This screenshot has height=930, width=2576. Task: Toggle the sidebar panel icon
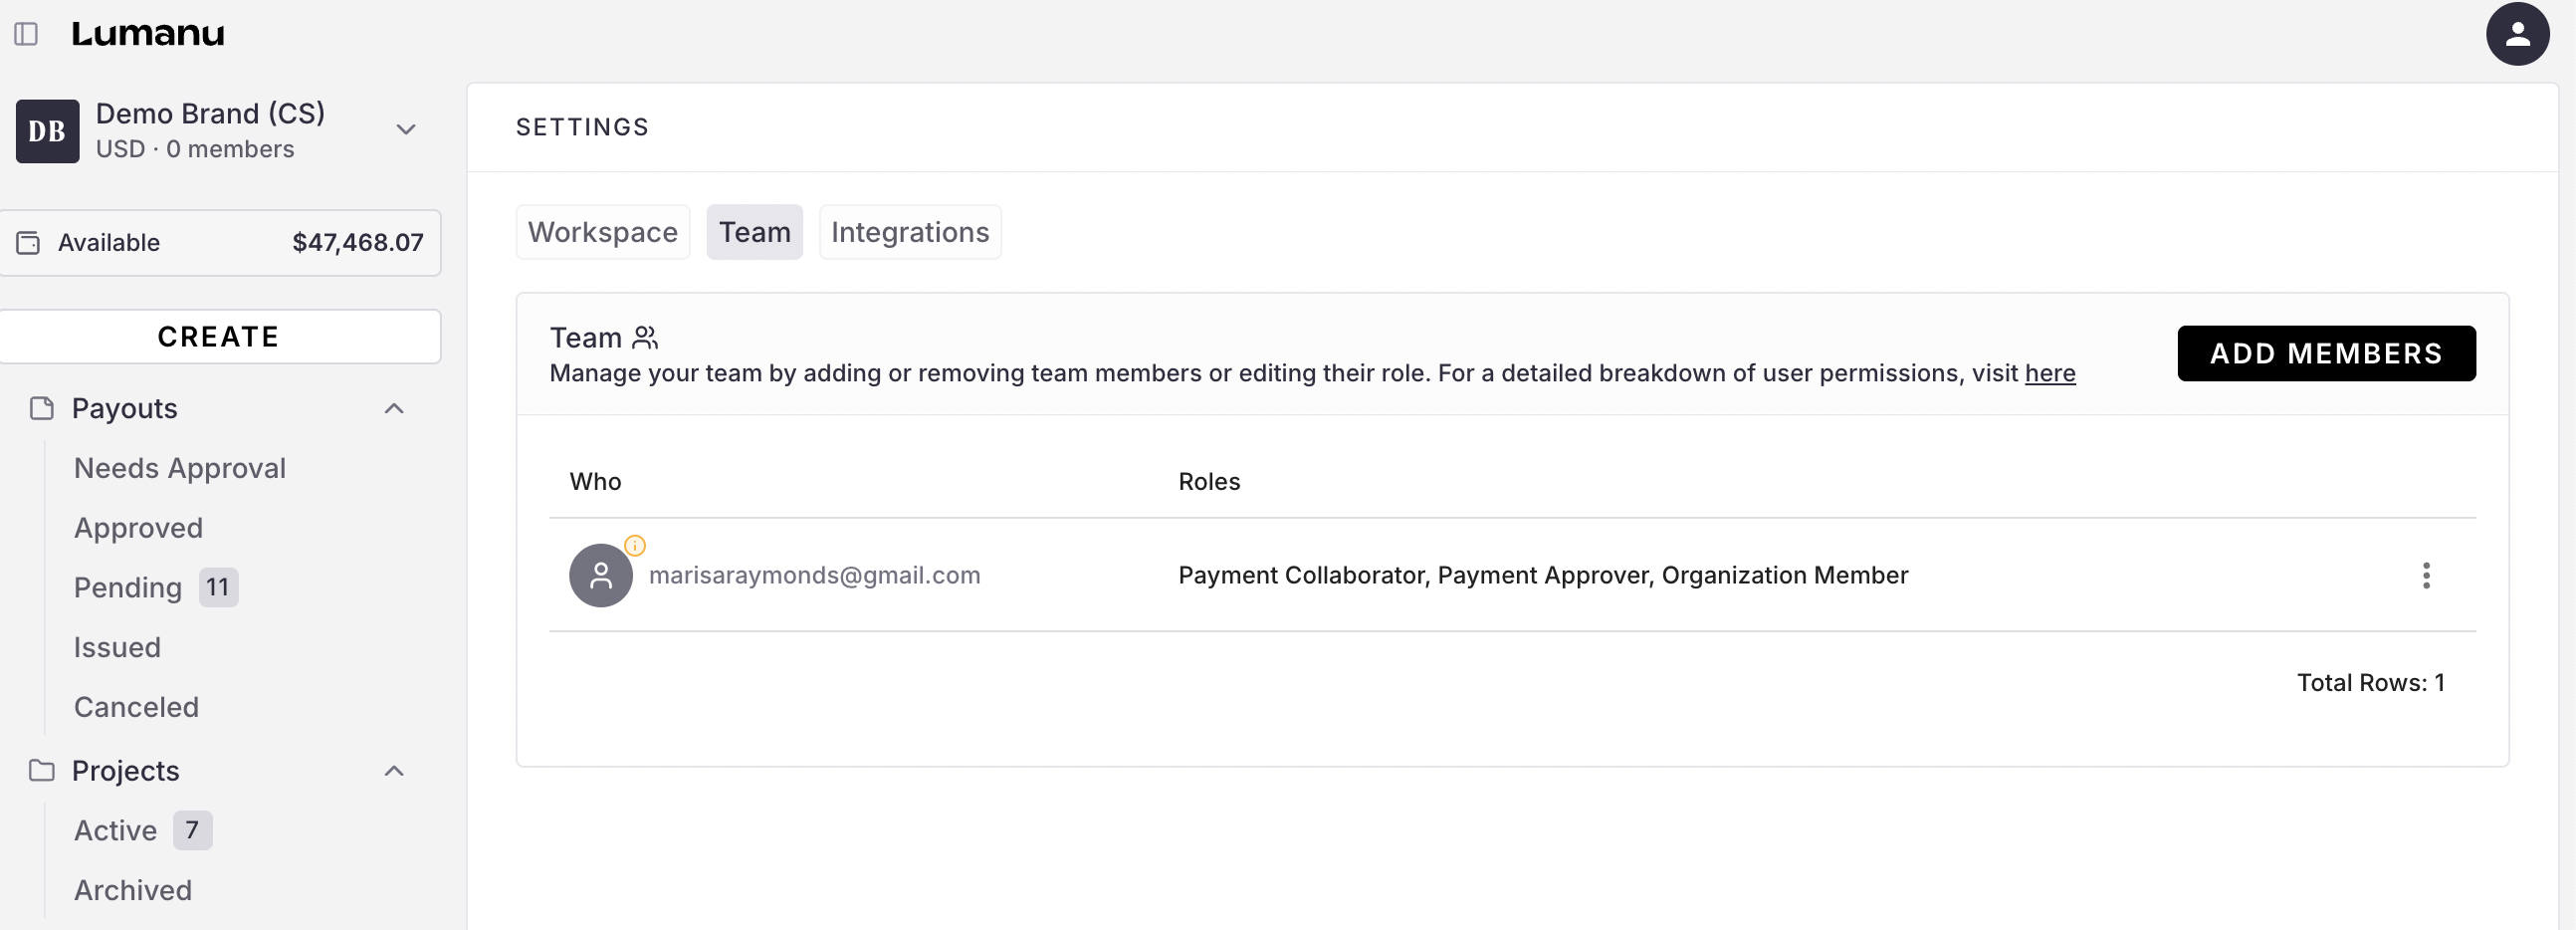tap(26, 34)
